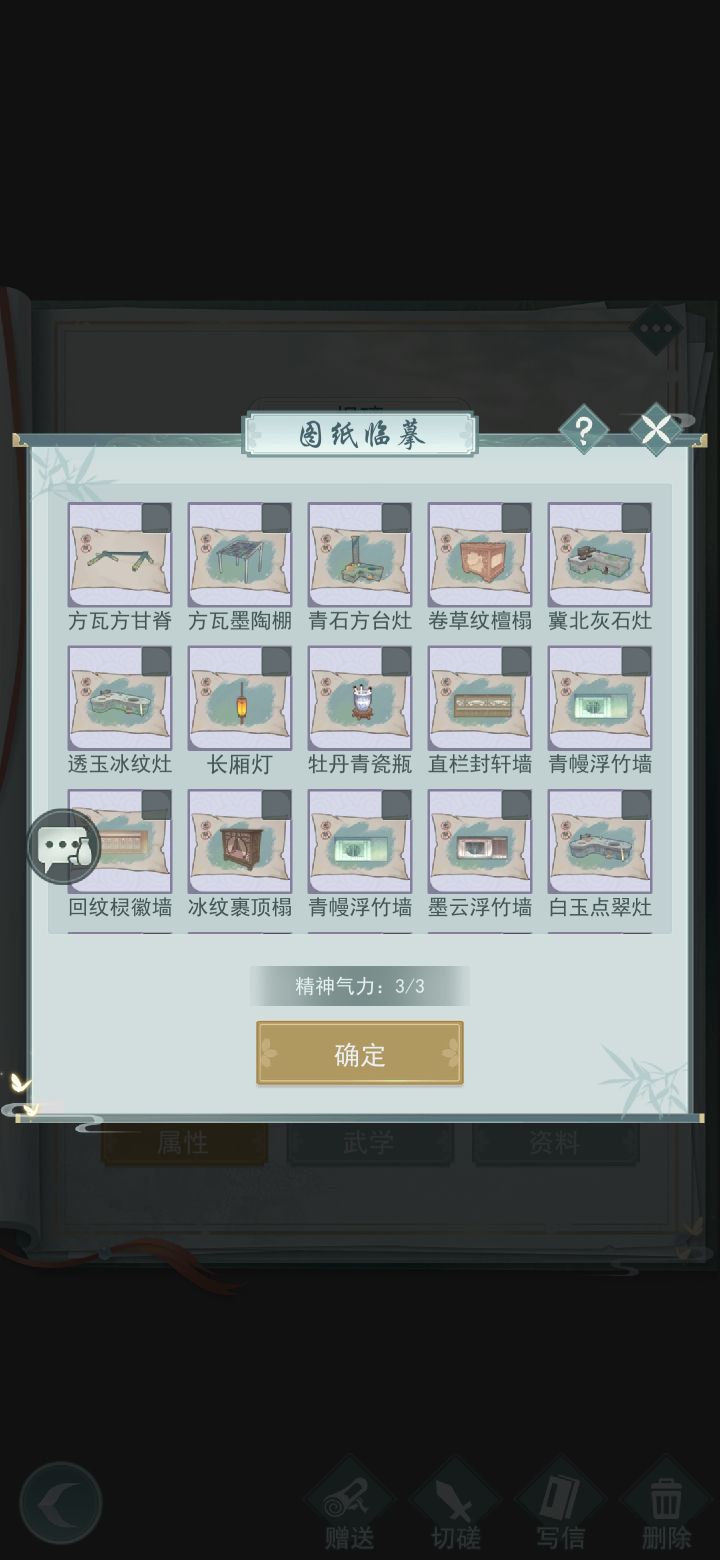The width and height of the screenshot is (720, 1560).
Task: Open the chat bubble icon
Action: (x=64, y=847)
